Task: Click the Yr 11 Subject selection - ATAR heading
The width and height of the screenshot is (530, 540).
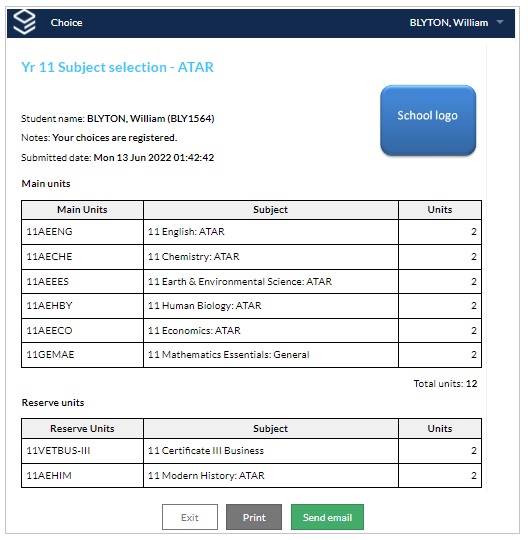Action: click(117, 67)
